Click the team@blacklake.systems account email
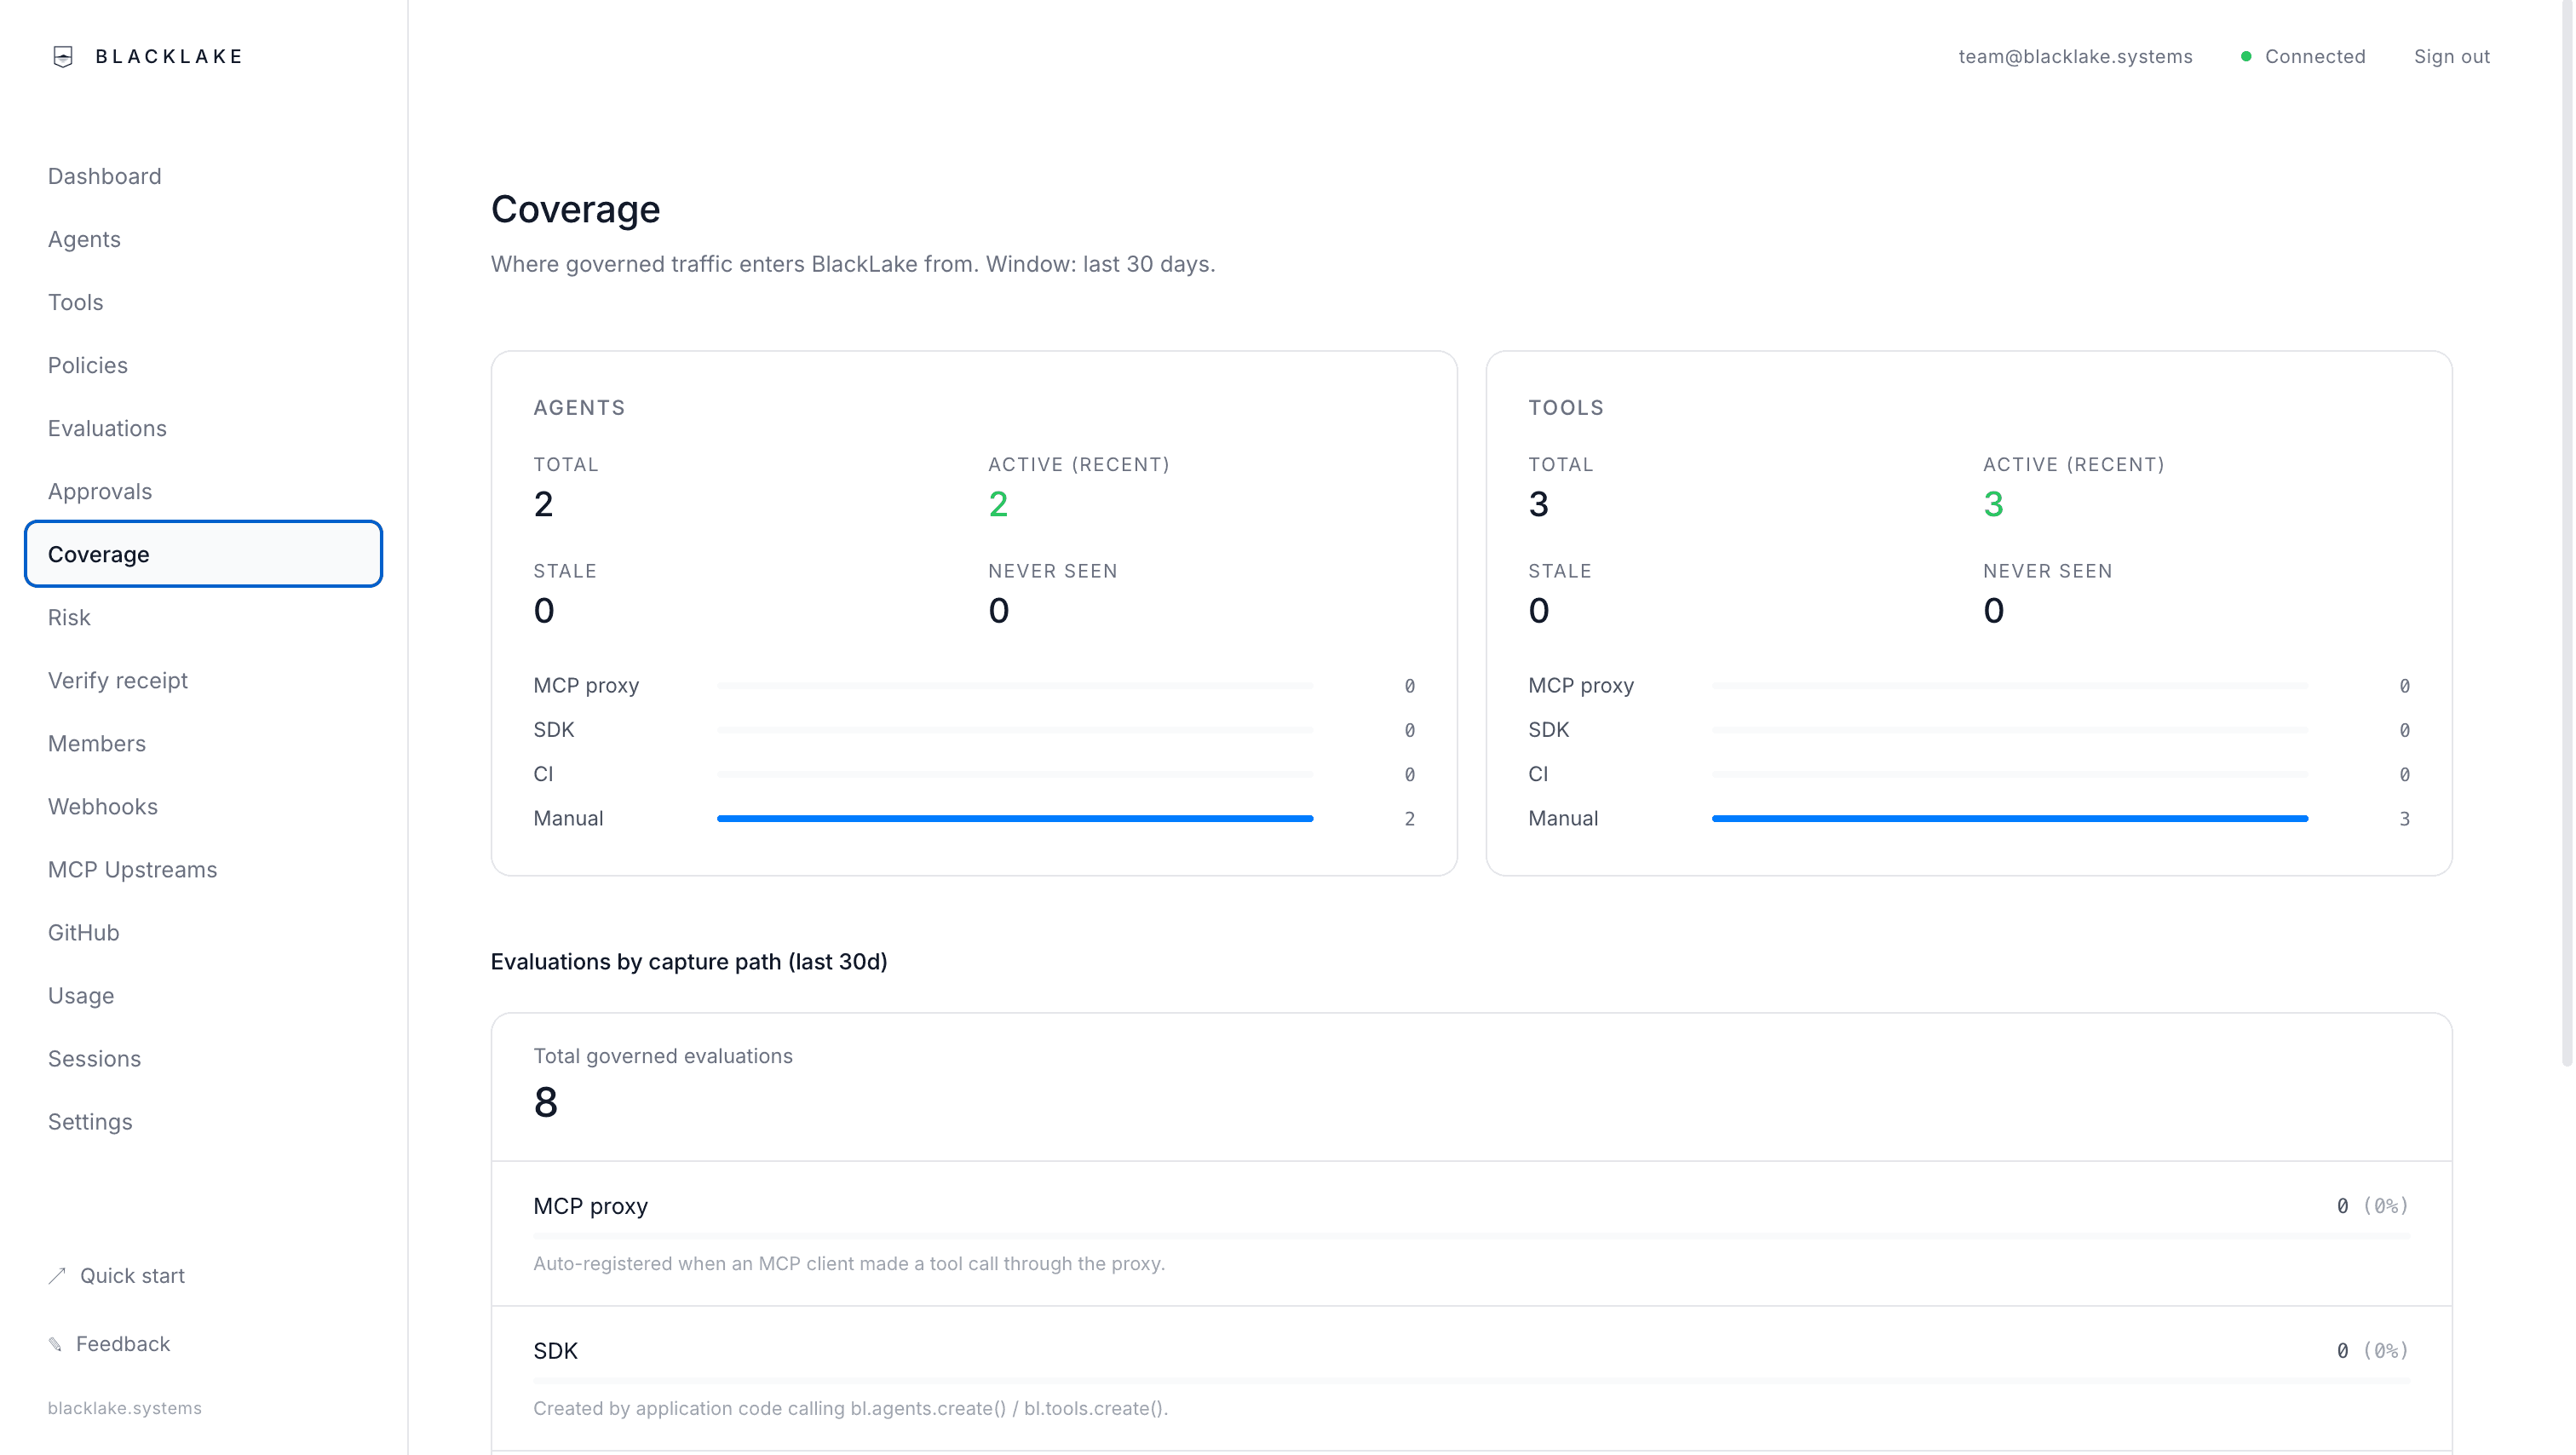The image size is (2576, 1455). pyautogui.click(x=2075, y=57)
